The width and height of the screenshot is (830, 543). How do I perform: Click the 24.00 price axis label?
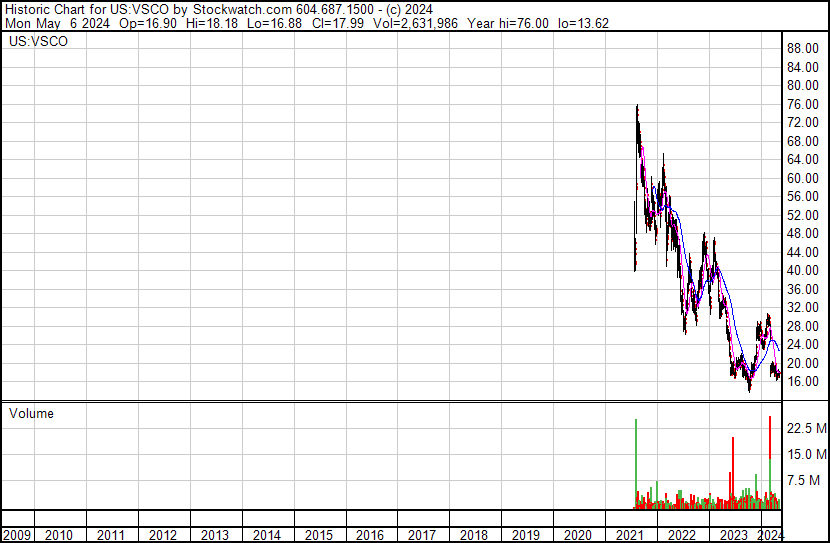(803, 345)
